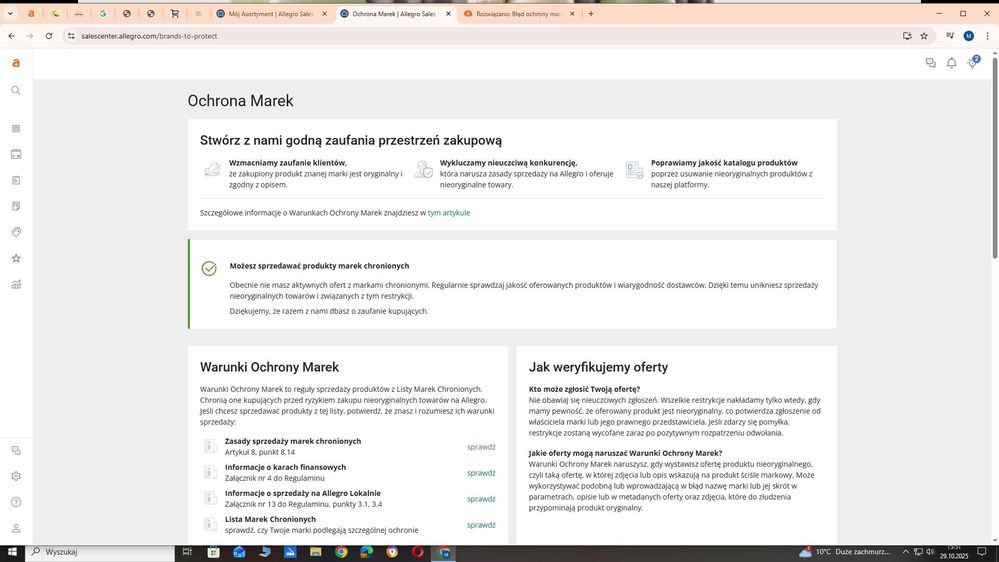Switch to the Mój Asortyment tab

coord(268,14)
